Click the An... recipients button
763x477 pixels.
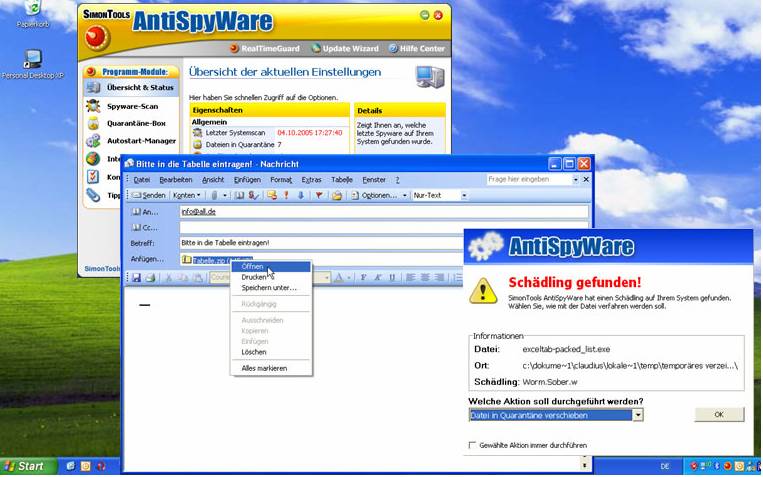145,212
